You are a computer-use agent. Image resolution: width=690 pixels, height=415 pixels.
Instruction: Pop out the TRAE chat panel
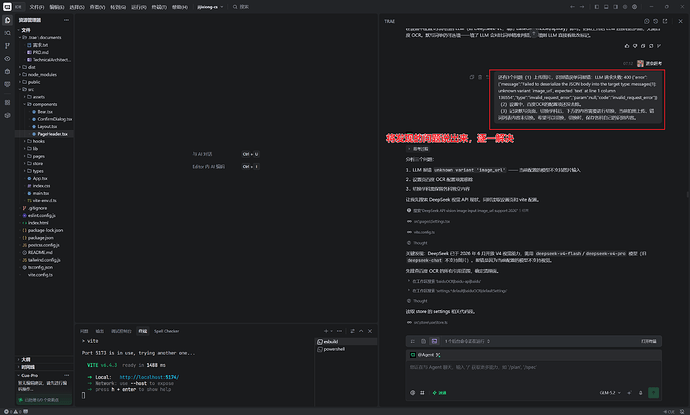[x=665, y=21]
